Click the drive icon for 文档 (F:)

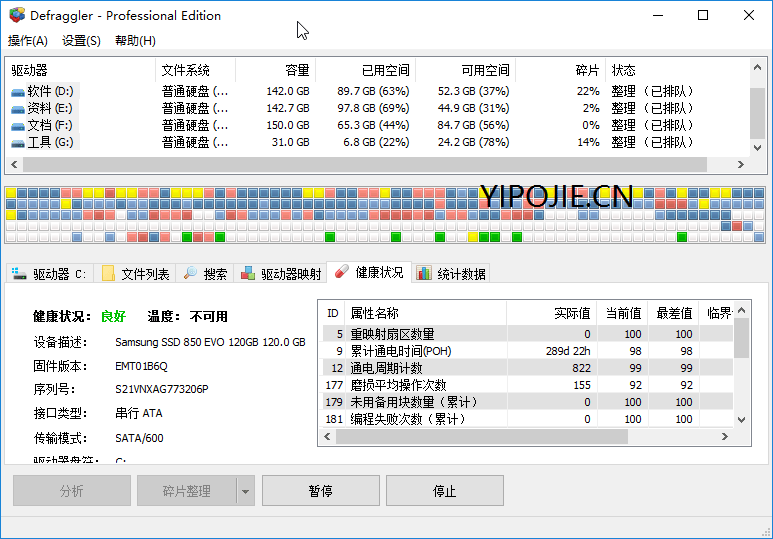click(18, 126)
